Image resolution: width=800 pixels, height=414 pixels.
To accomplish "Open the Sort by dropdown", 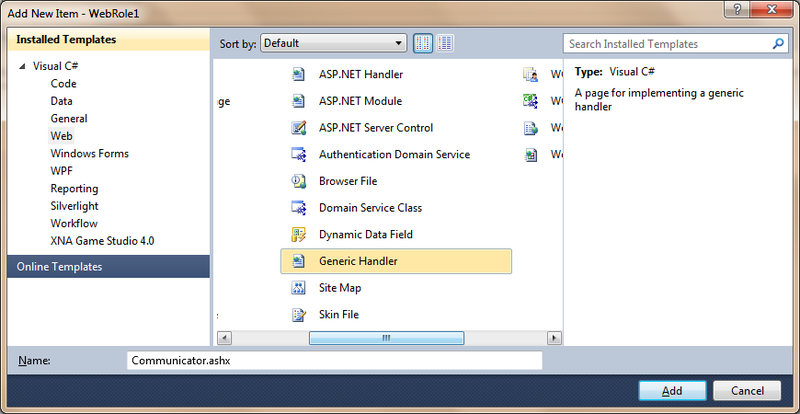I will coord(334,43).
